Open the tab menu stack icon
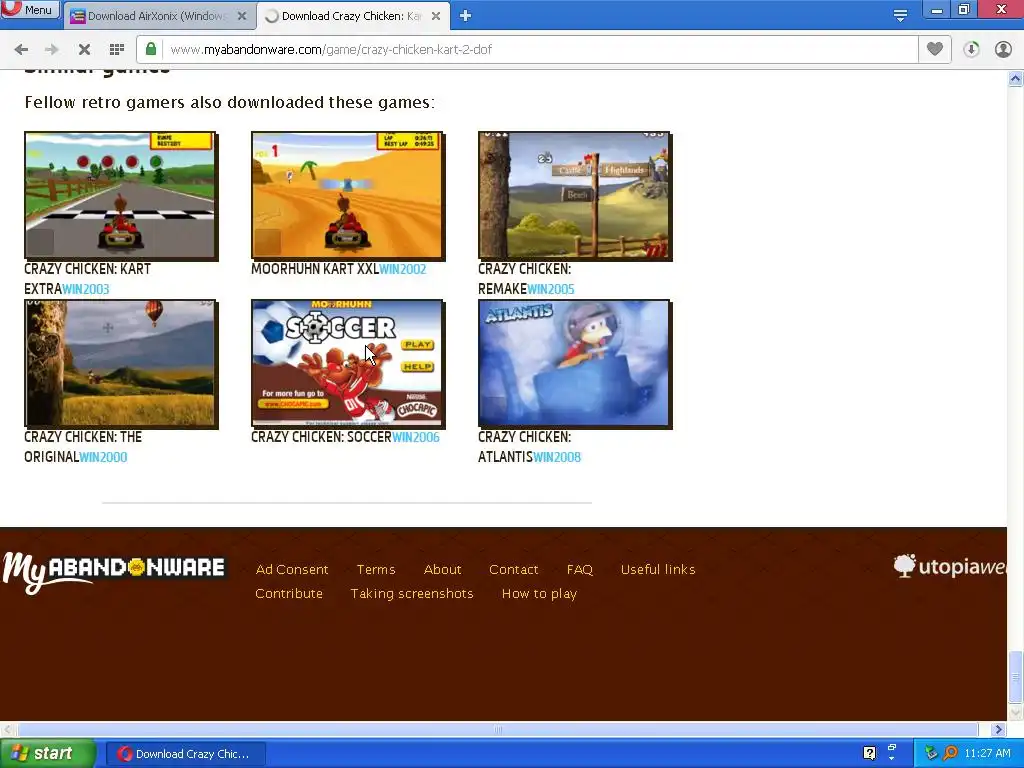Viewport: 1024px width, 768px height. 900,16
